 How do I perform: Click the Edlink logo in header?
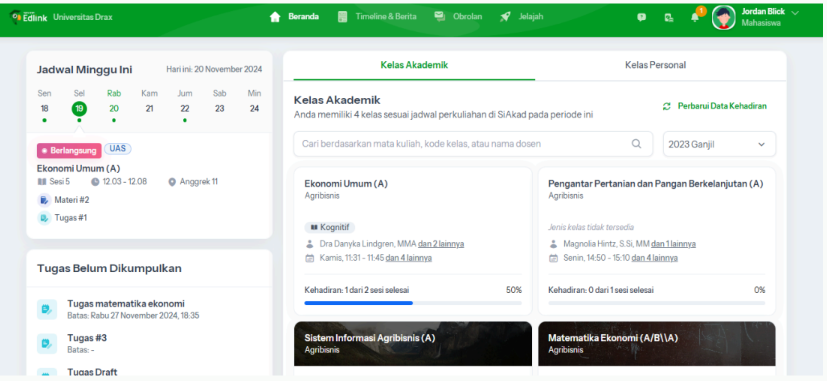tap(28, 17)
